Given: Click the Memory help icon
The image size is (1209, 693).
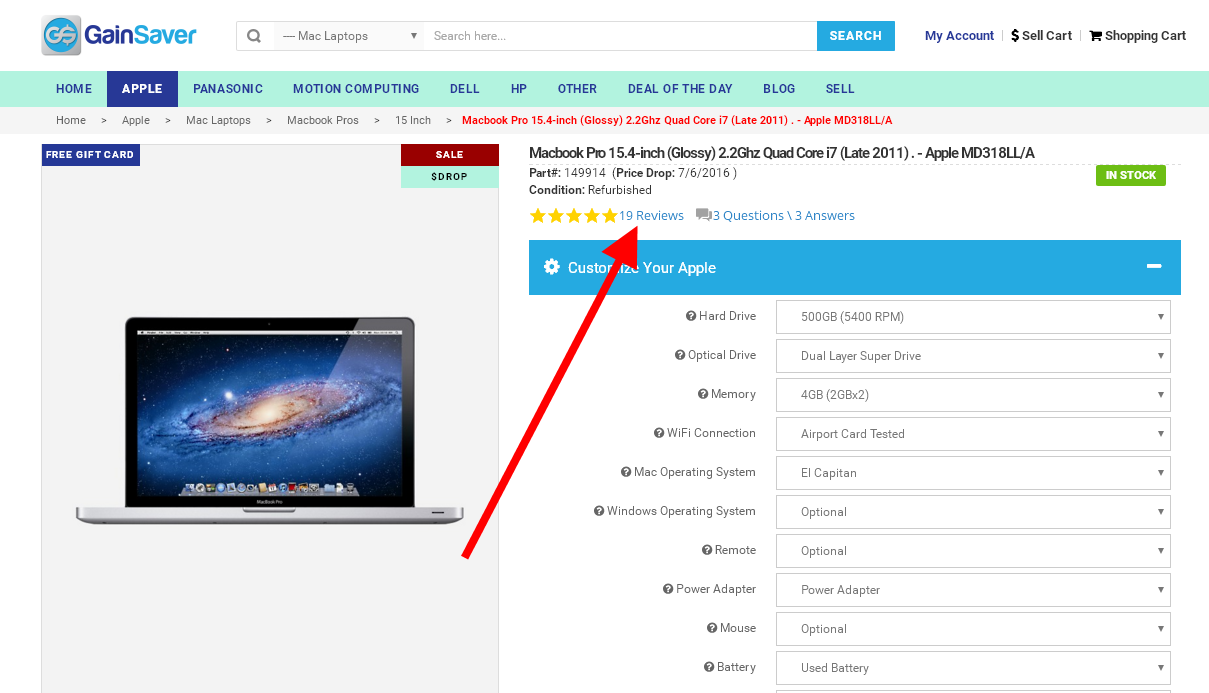Looking at the screenshot, I should [703, 394].
